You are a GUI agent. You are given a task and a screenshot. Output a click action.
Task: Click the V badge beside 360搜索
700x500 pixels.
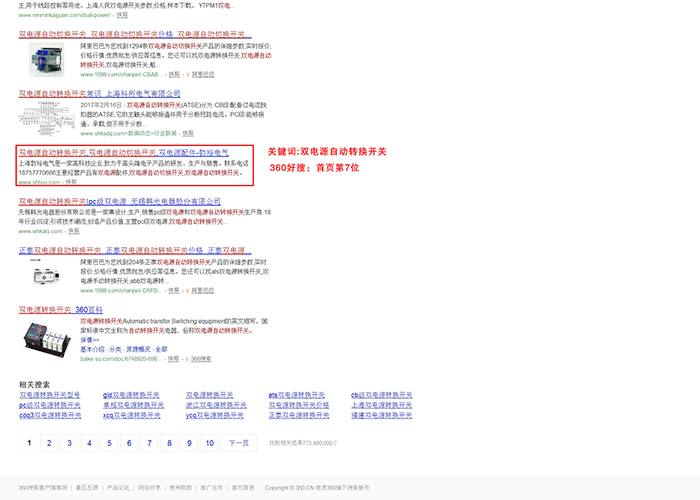point(187,359)
